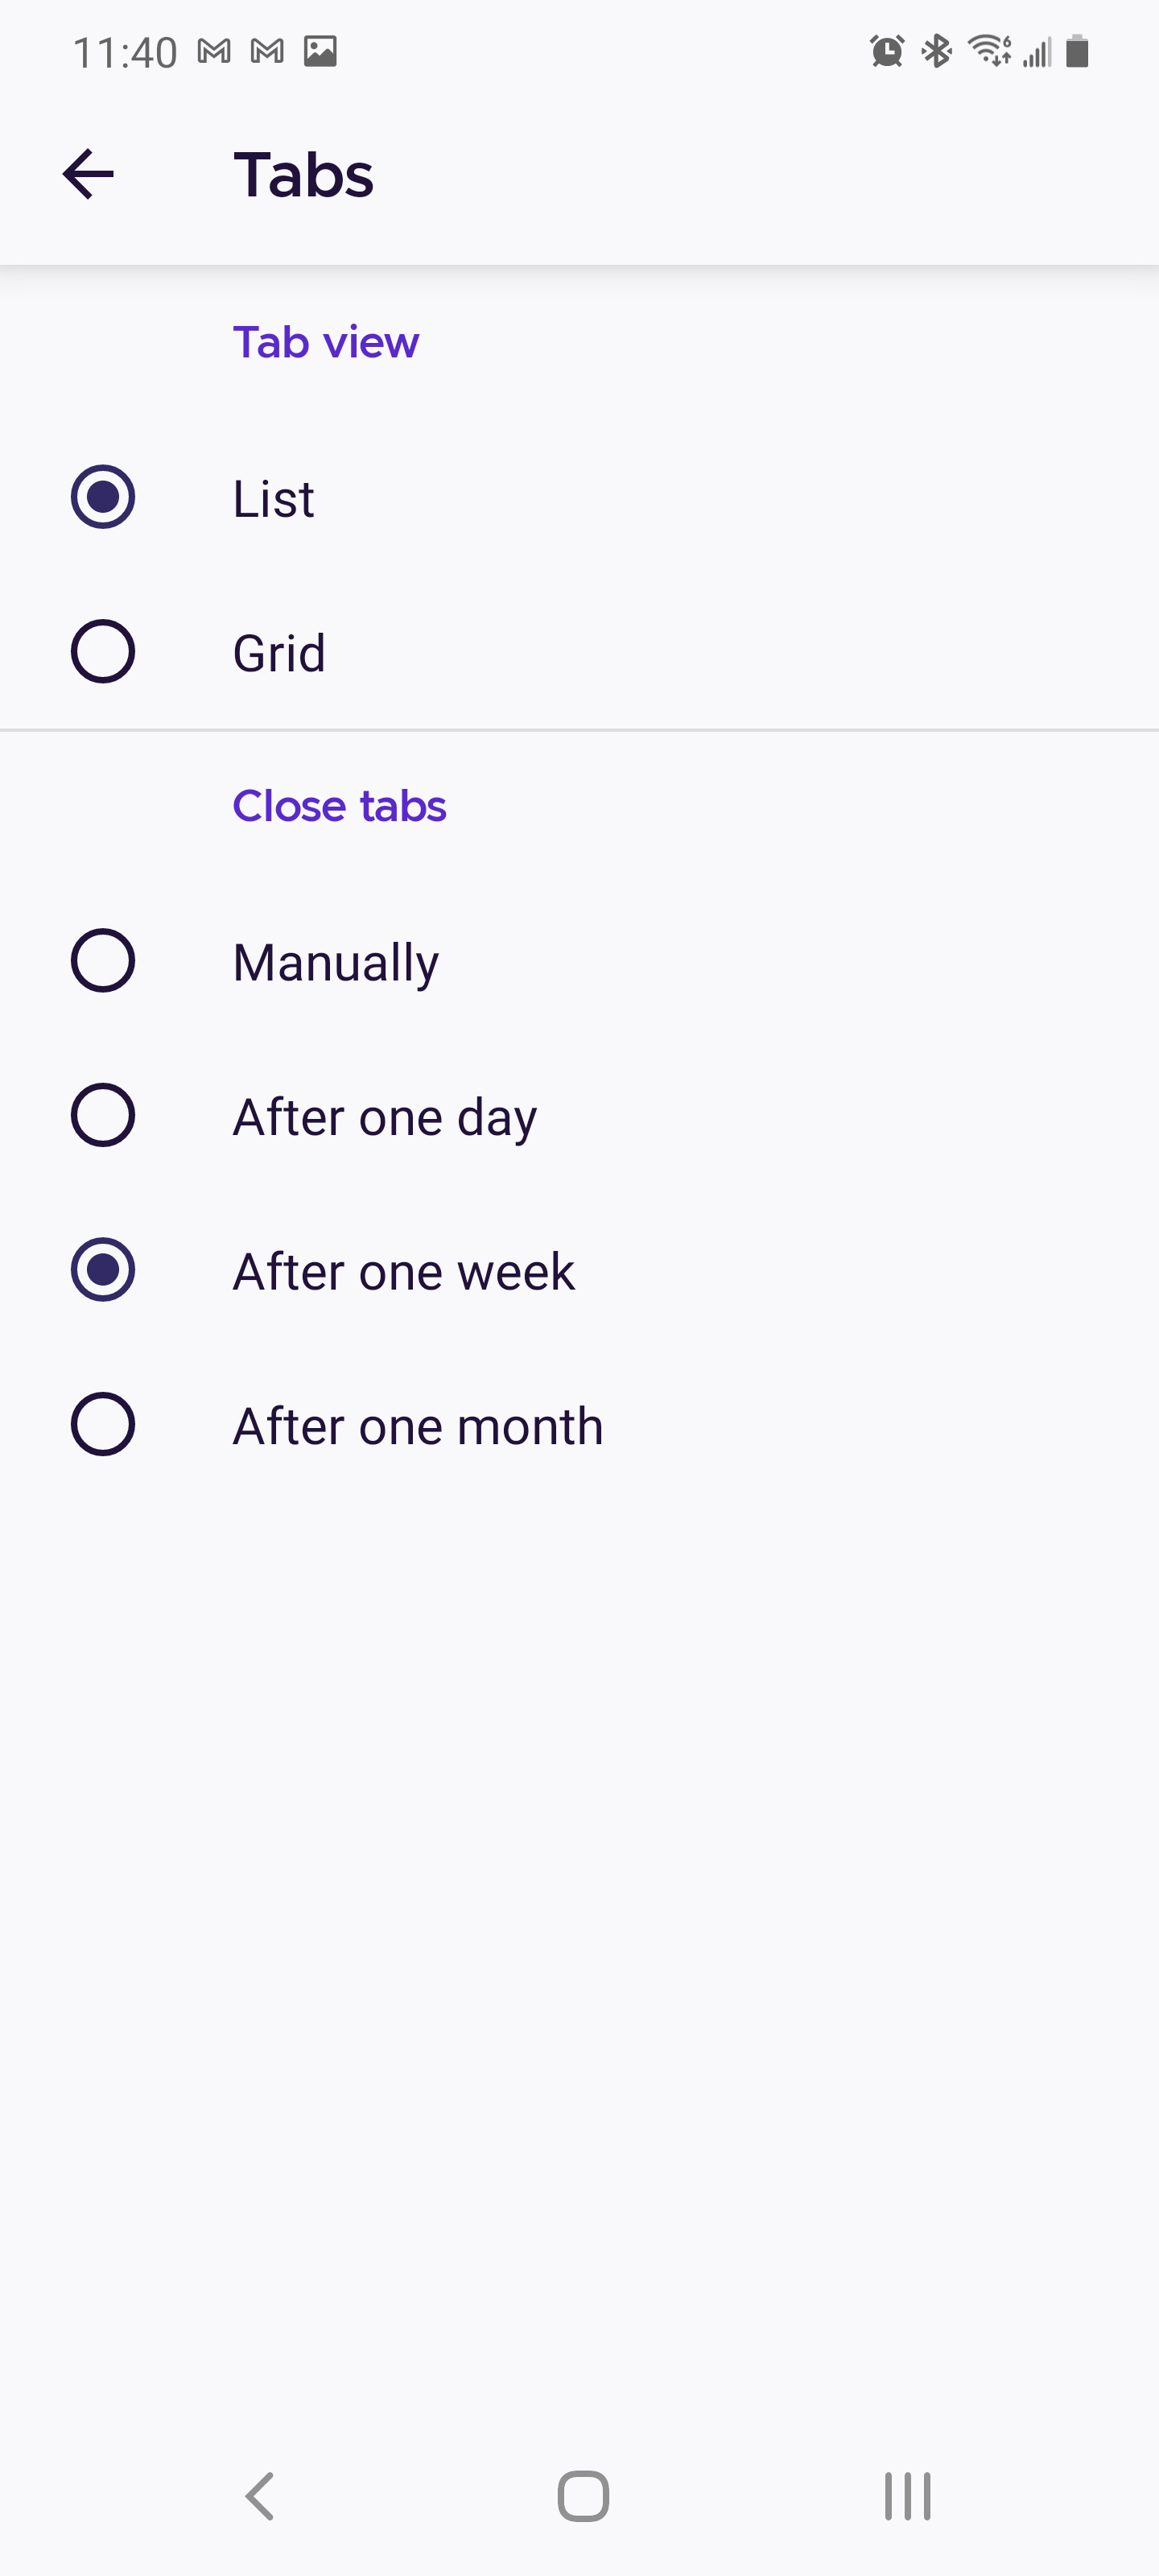The height and width of the screenshot is (2576, 1159).
Task: Tap the battery icon in status bar
Action: pos(1077,53)
